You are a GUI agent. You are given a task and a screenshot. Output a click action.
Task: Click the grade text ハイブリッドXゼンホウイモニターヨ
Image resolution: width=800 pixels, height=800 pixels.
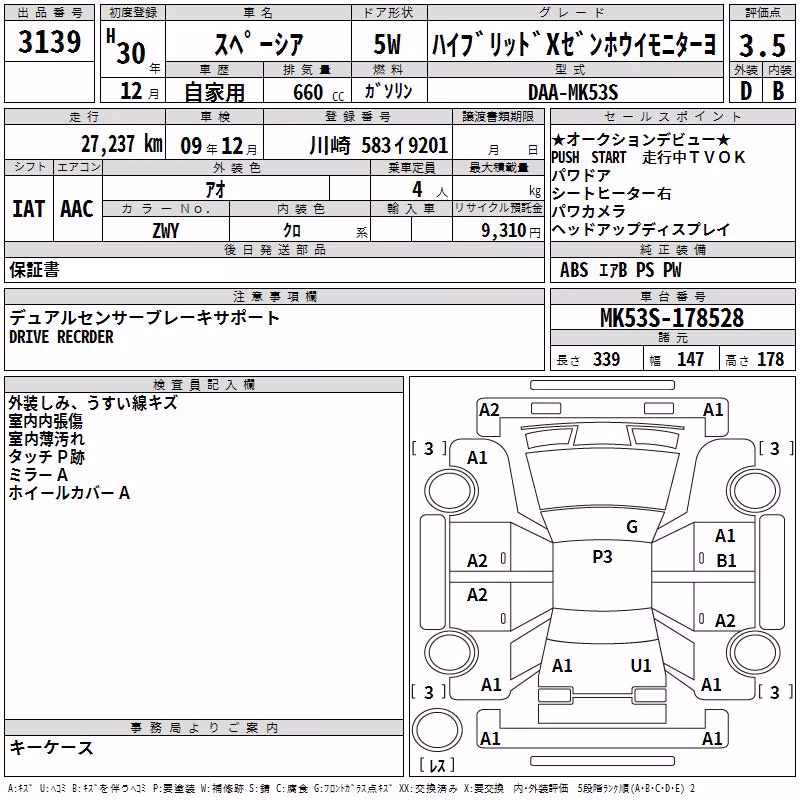[574, 44]
